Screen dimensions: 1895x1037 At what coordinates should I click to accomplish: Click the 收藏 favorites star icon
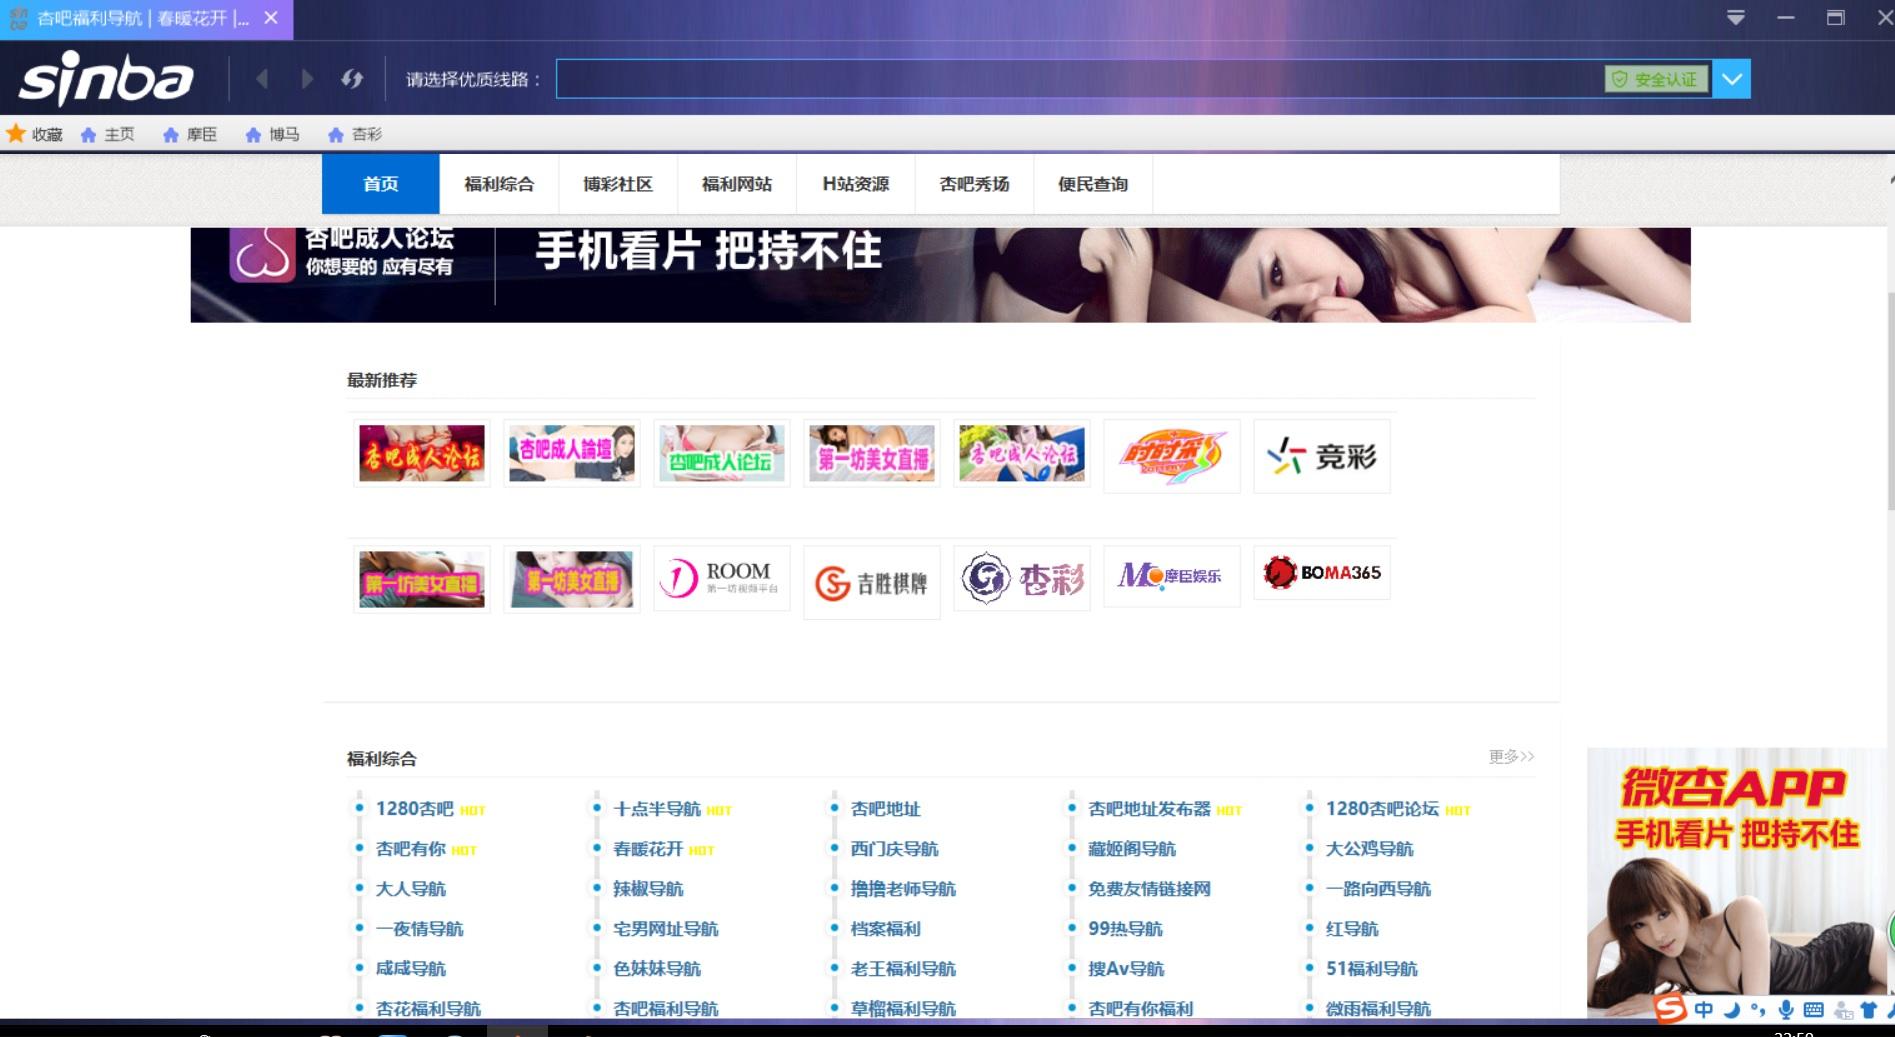point(16,132)
